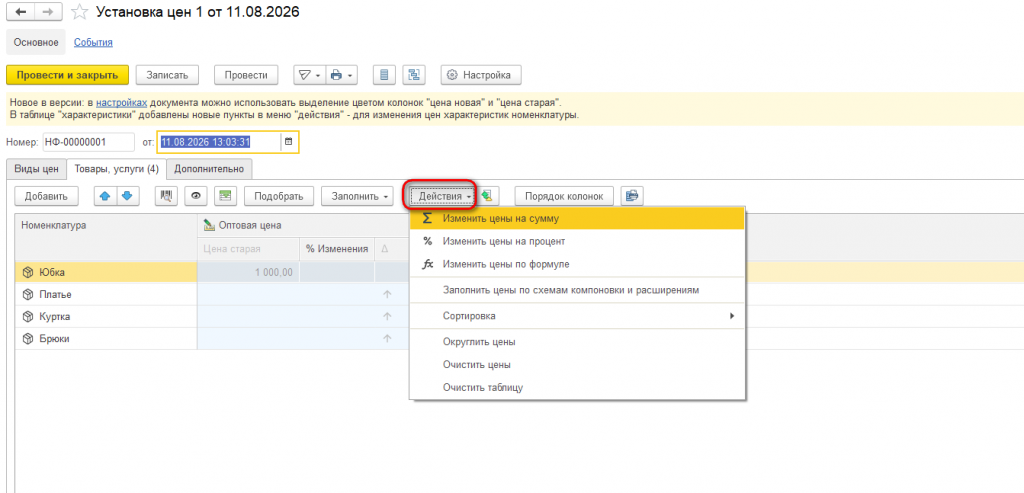Click the Провести button
Image resolution: width=1024 pixels, height=493 pixels.
click(246, 75)
